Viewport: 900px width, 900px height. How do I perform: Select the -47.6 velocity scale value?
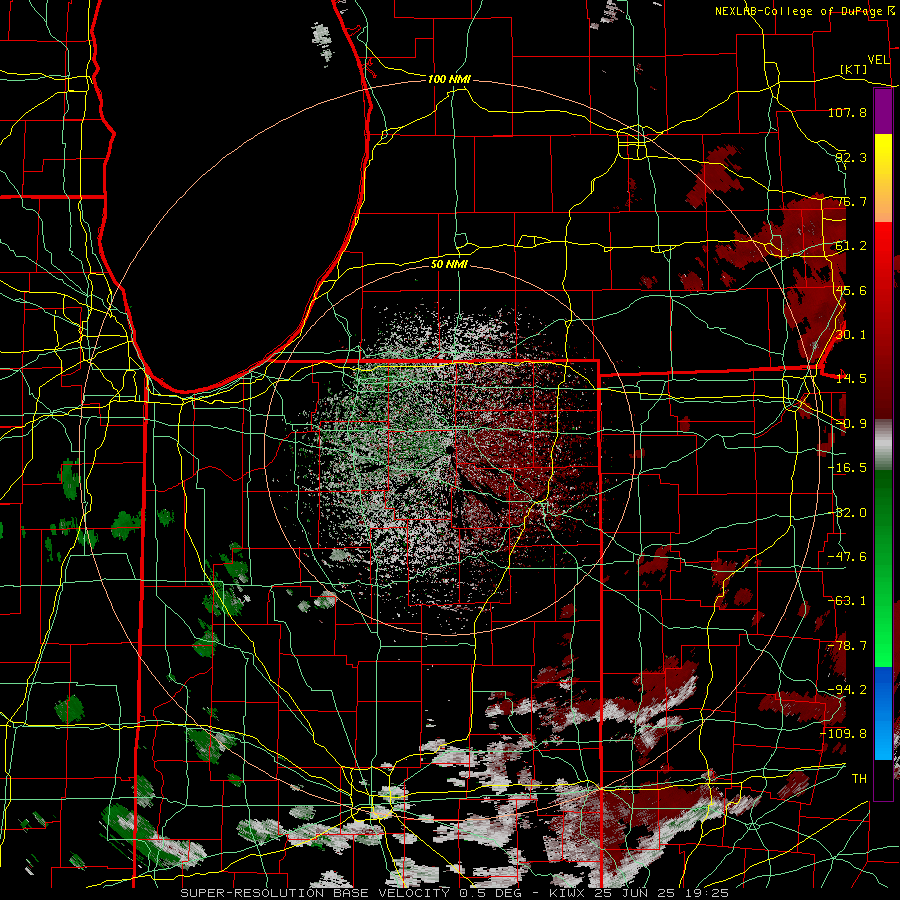click(847, 557)
